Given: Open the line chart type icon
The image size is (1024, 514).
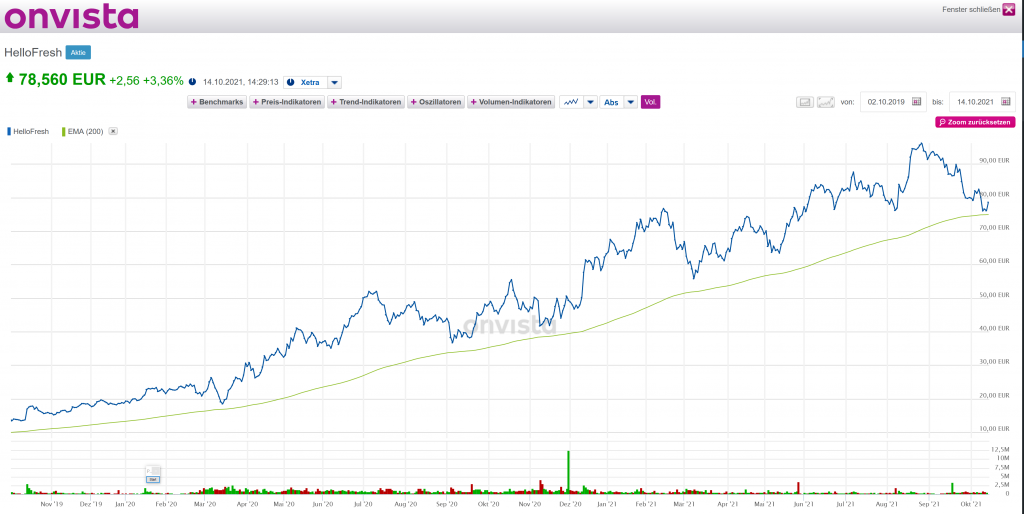Looking at the screenshot, I should (572, 102).
